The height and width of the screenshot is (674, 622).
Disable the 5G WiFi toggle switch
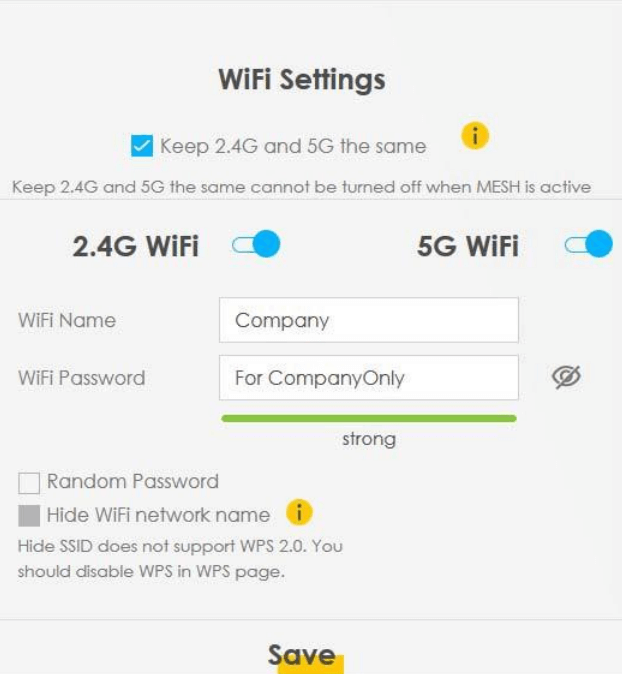[x=588, y=245]
